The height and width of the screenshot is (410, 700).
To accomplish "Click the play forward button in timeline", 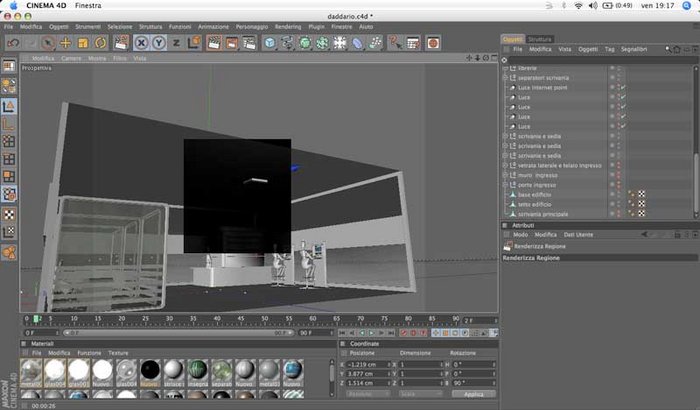I will pos(371,333).
